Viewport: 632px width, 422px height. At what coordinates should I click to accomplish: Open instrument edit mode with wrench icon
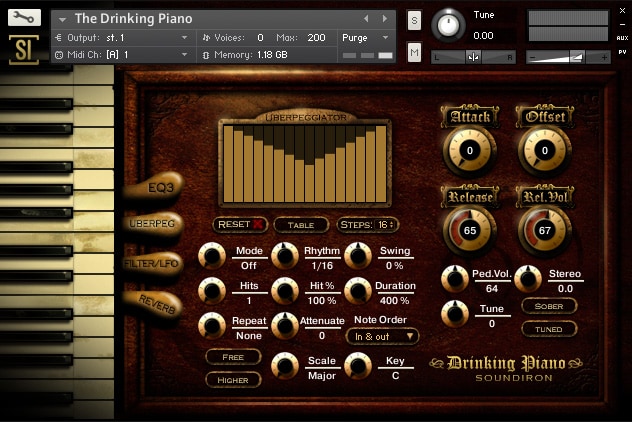tap(24, 17)
